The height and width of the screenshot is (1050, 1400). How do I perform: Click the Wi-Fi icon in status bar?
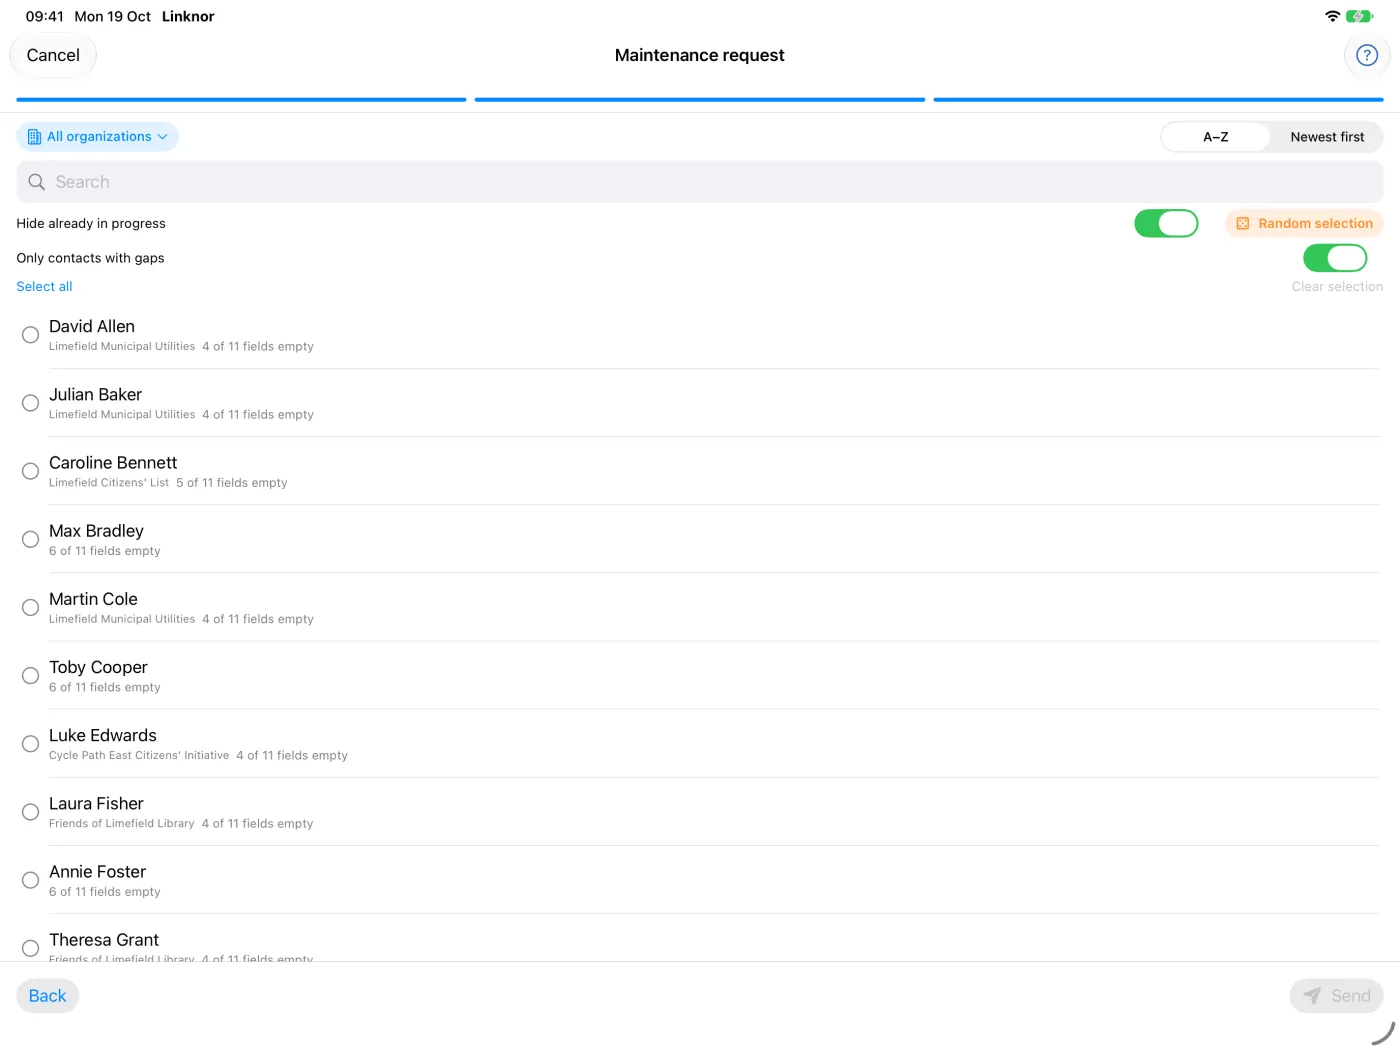1332,16
